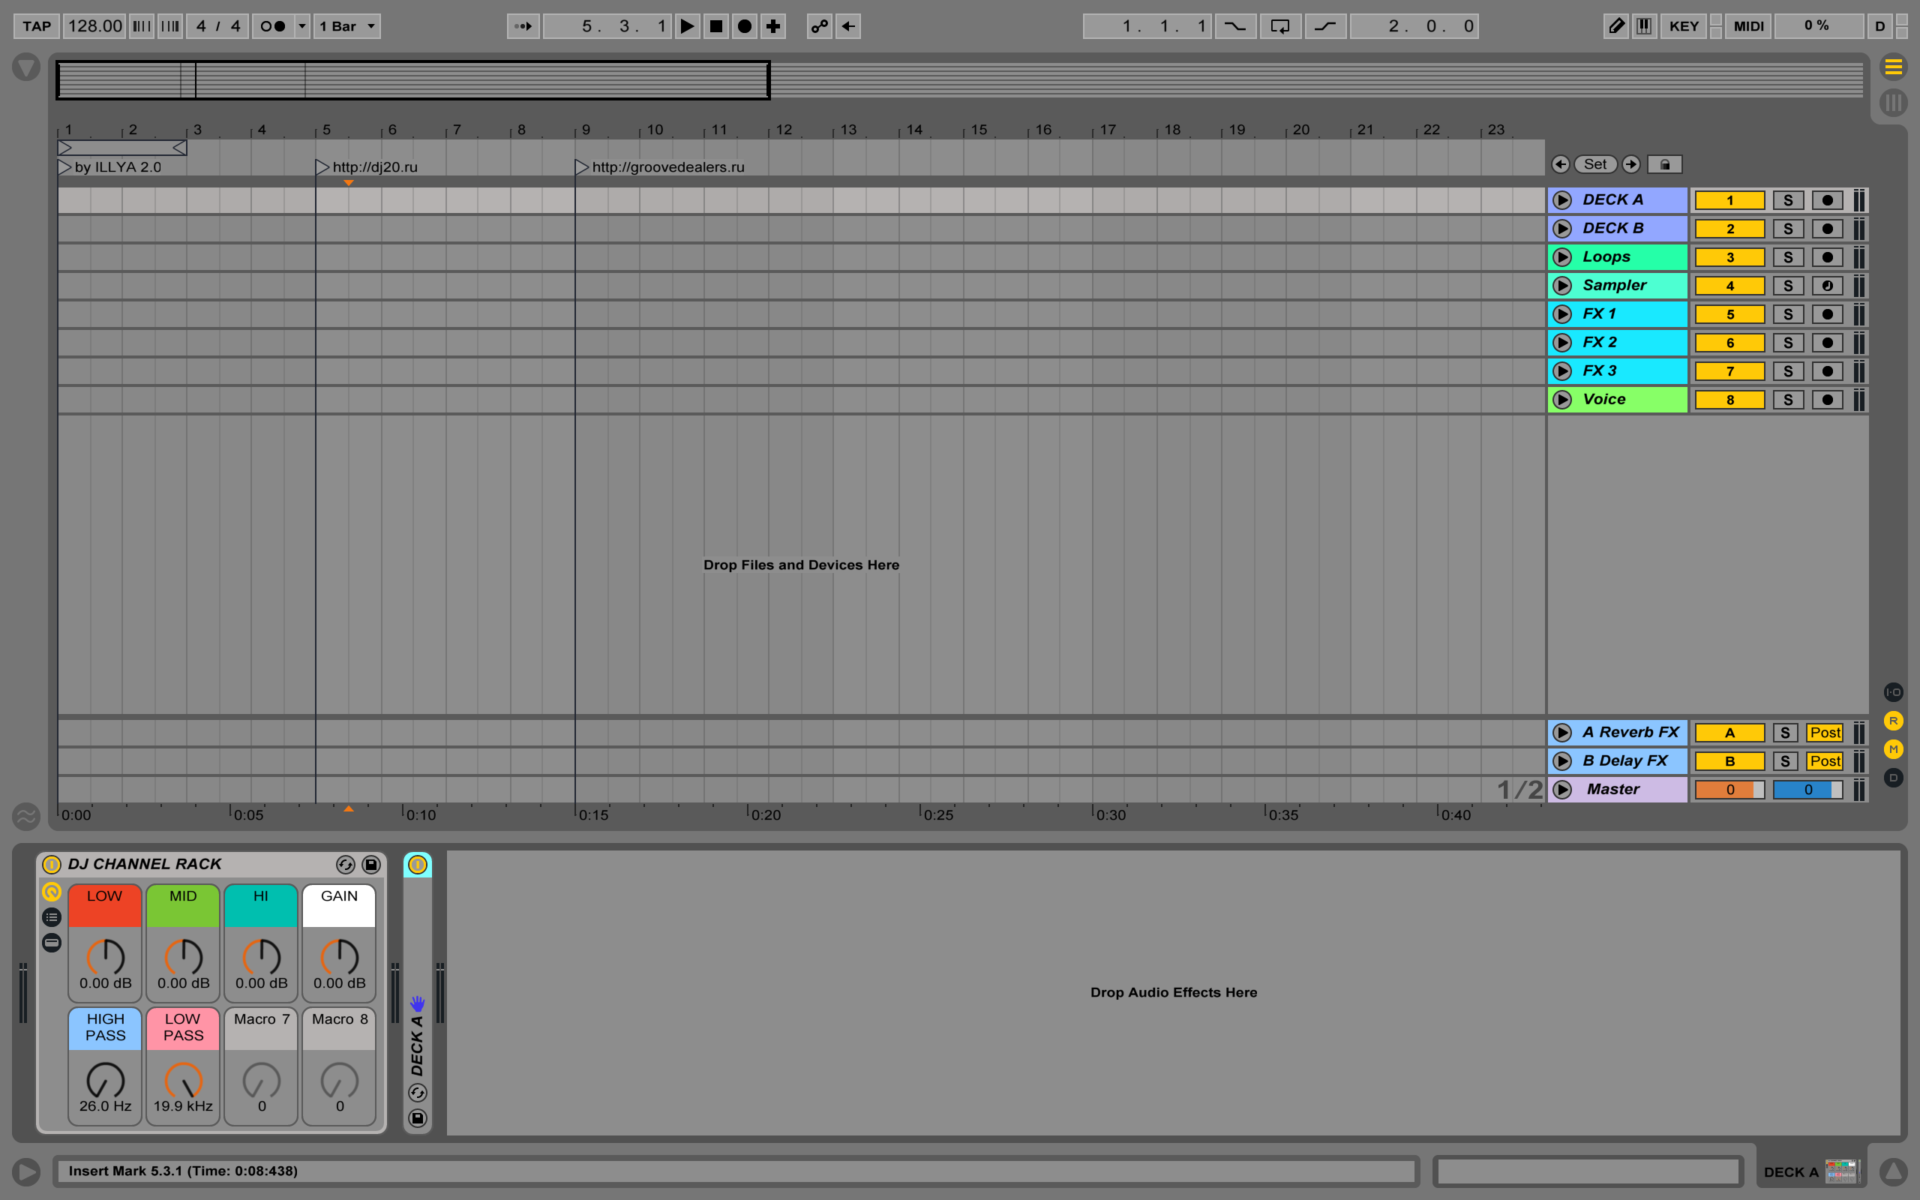Toggle the Returns section R button
The height and width of the screenshot is (1200, 1920).
[1893, 721]
